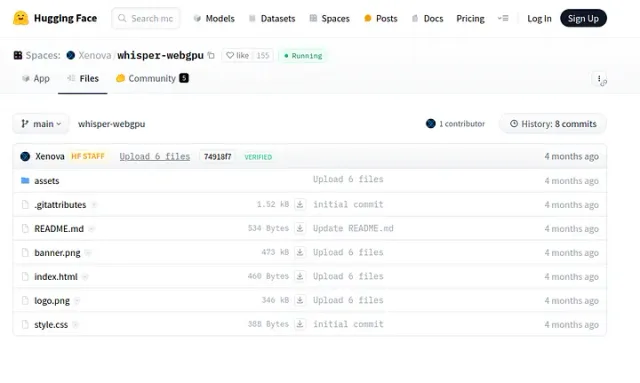The image size is (640, 383).
Task: Click initial commit message for style.css
Action: 348,324
